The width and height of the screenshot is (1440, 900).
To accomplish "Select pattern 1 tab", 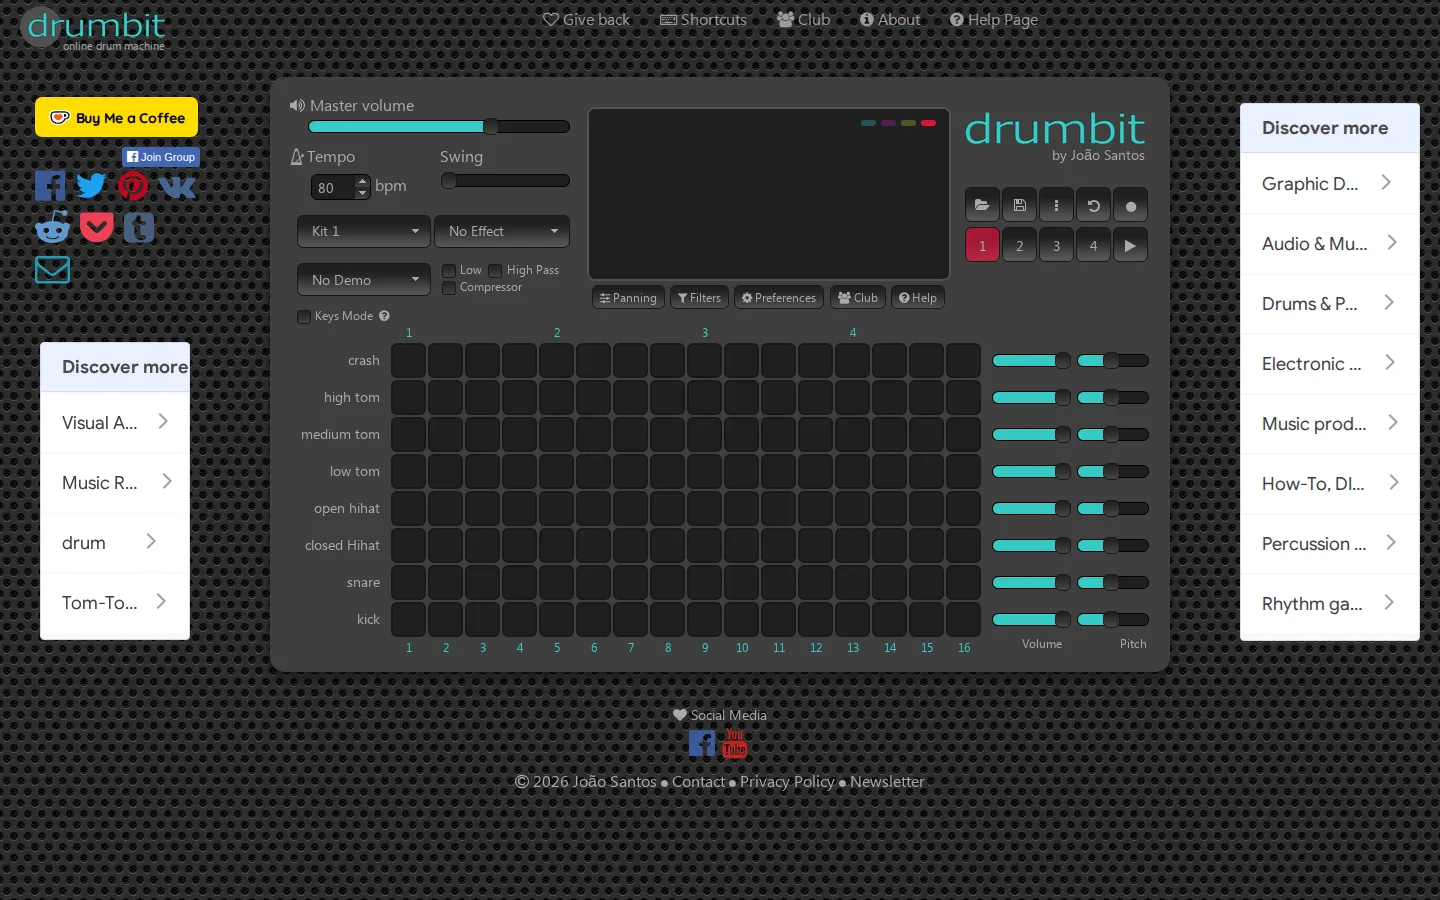I will 982,245.
